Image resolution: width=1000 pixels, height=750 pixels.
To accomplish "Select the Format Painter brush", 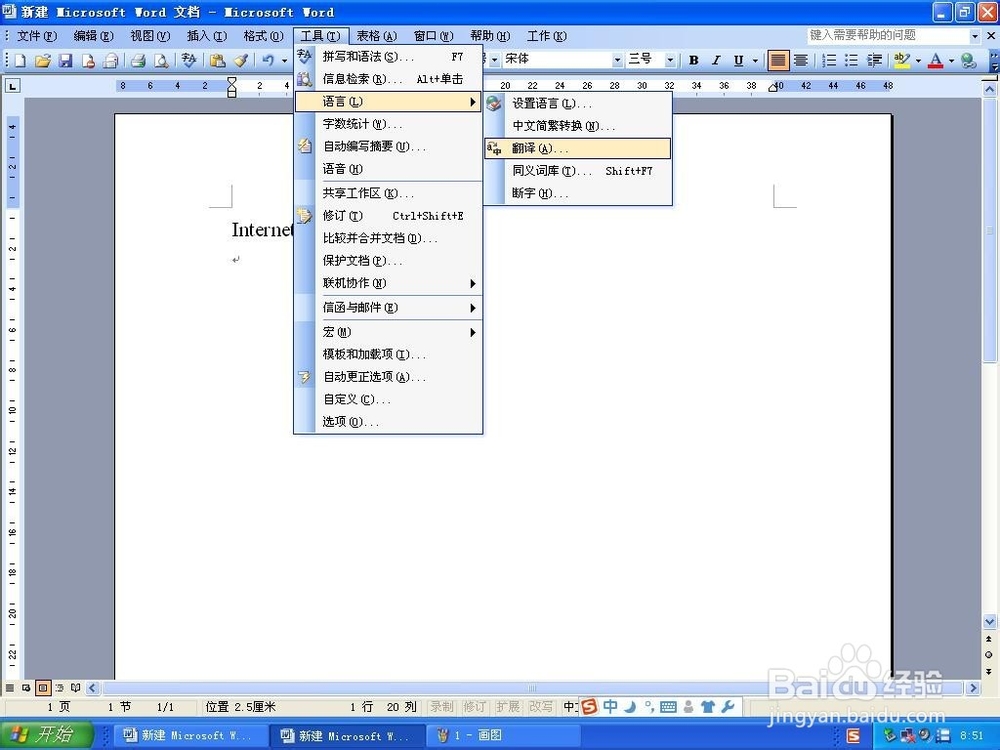I will 240,61.
